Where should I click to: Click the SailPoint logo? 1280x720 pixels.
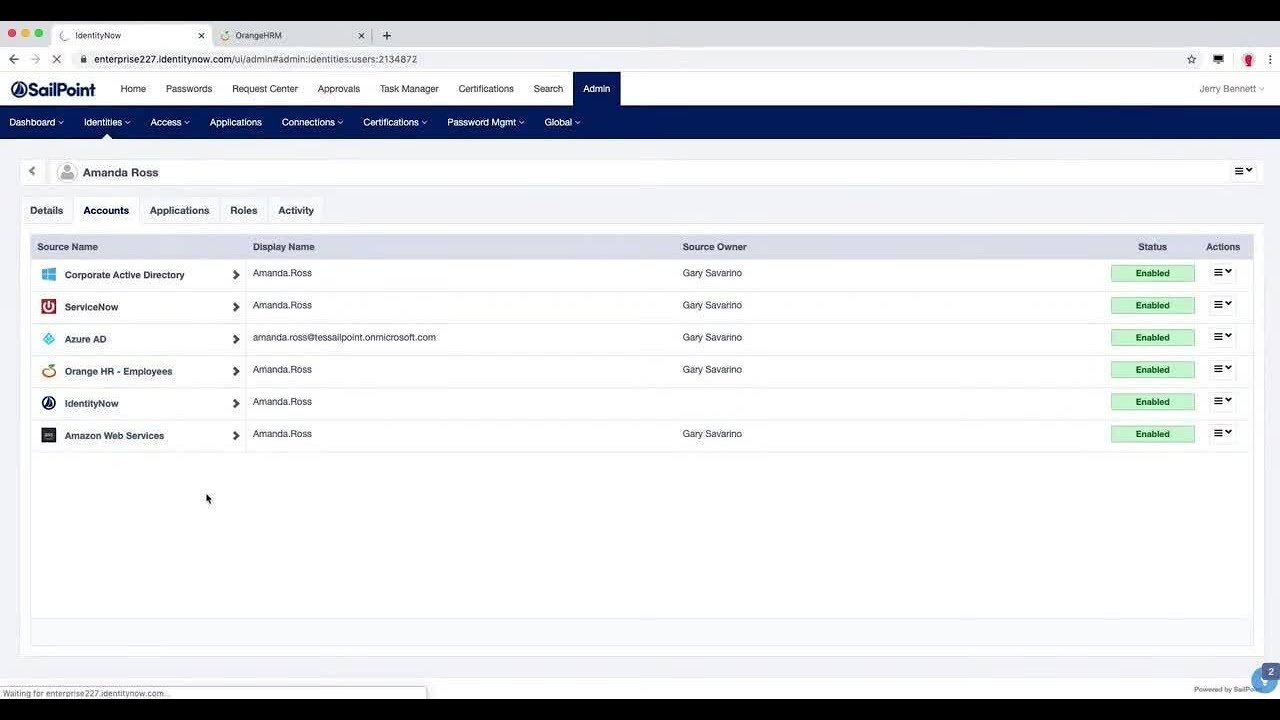pyautogui.click(x=53, y=89)
